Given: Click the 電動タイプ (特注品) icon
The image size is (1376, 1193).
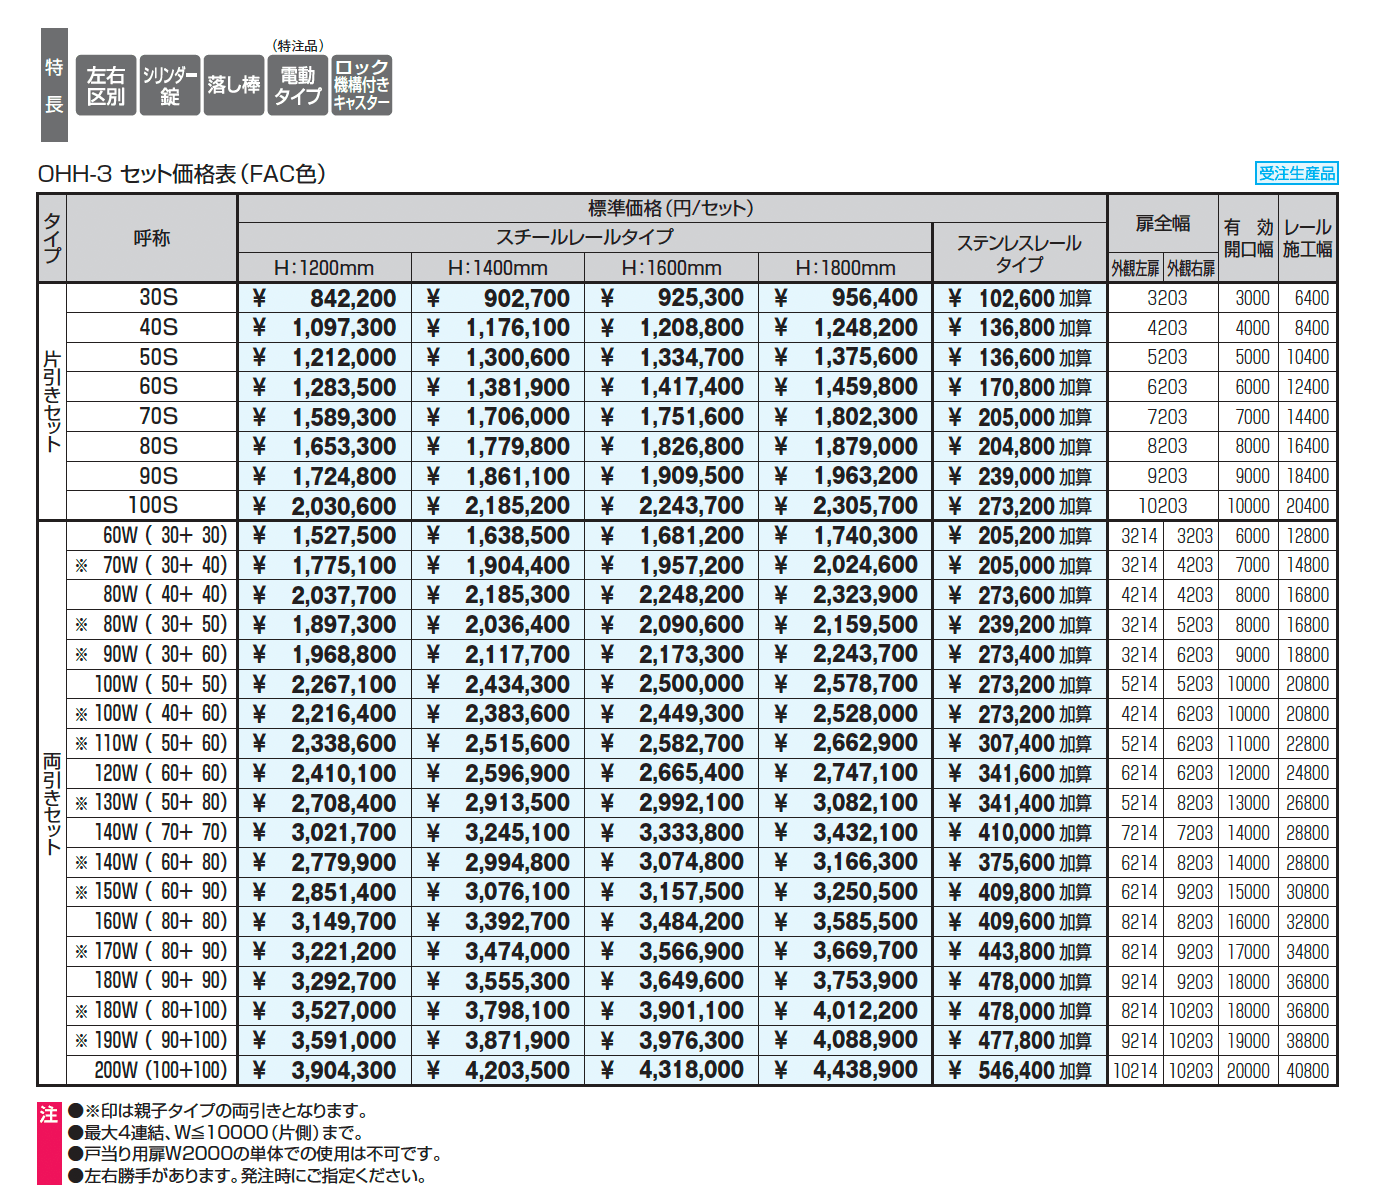Looking at the screenshot, I should (296, 85).
